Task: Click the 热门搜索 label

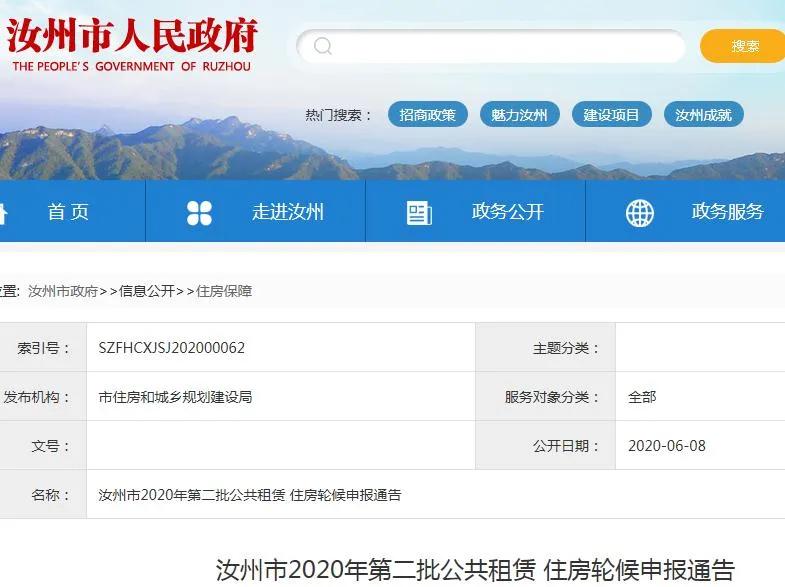Action: 339,115
